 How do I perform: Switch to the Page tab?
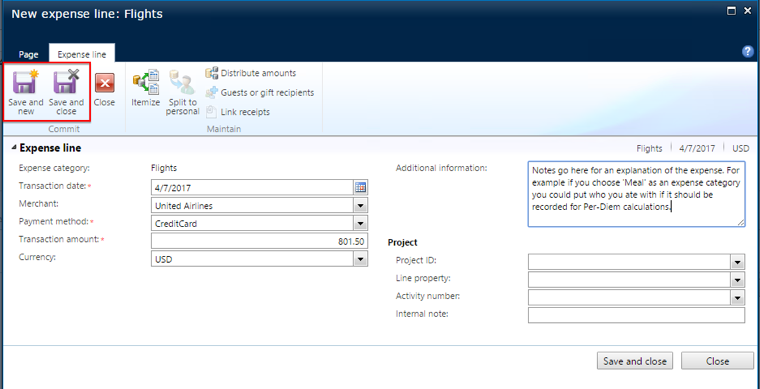coord(28,55)
